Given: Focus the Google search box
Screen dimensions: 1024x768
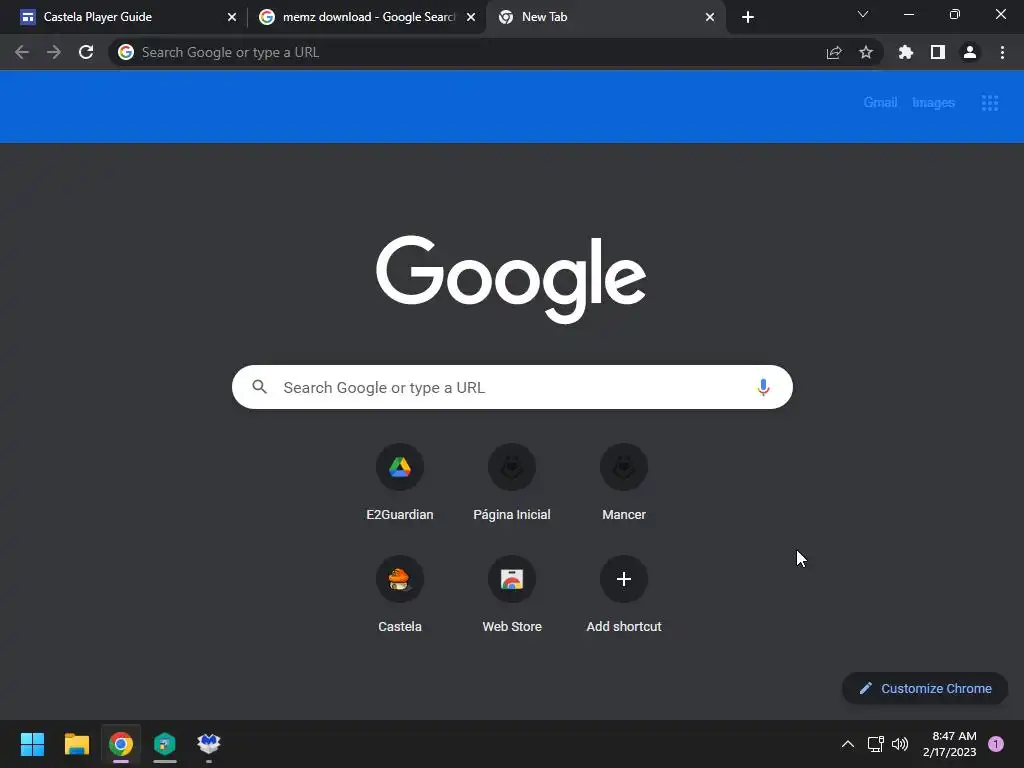Looking at the screenshot, I should [512, 387].
